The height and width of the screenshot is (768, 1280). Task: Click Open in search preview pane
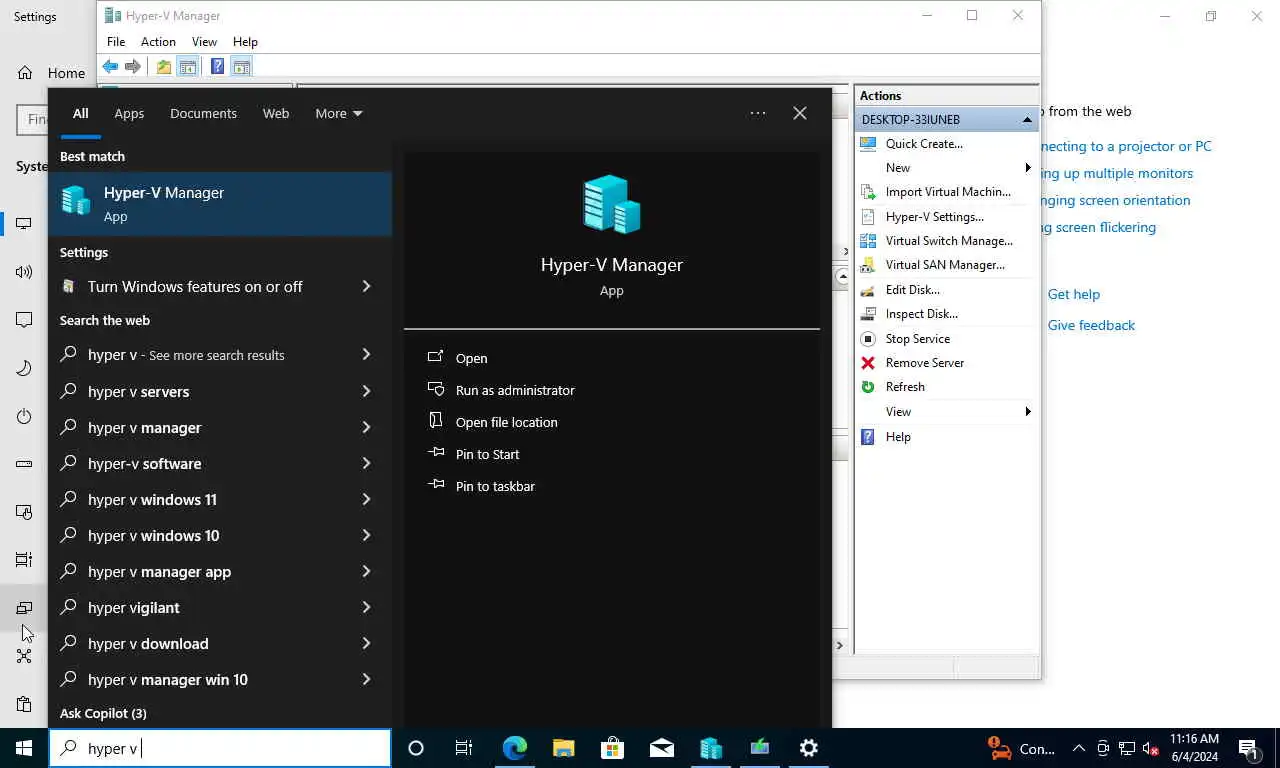point(471,358)
